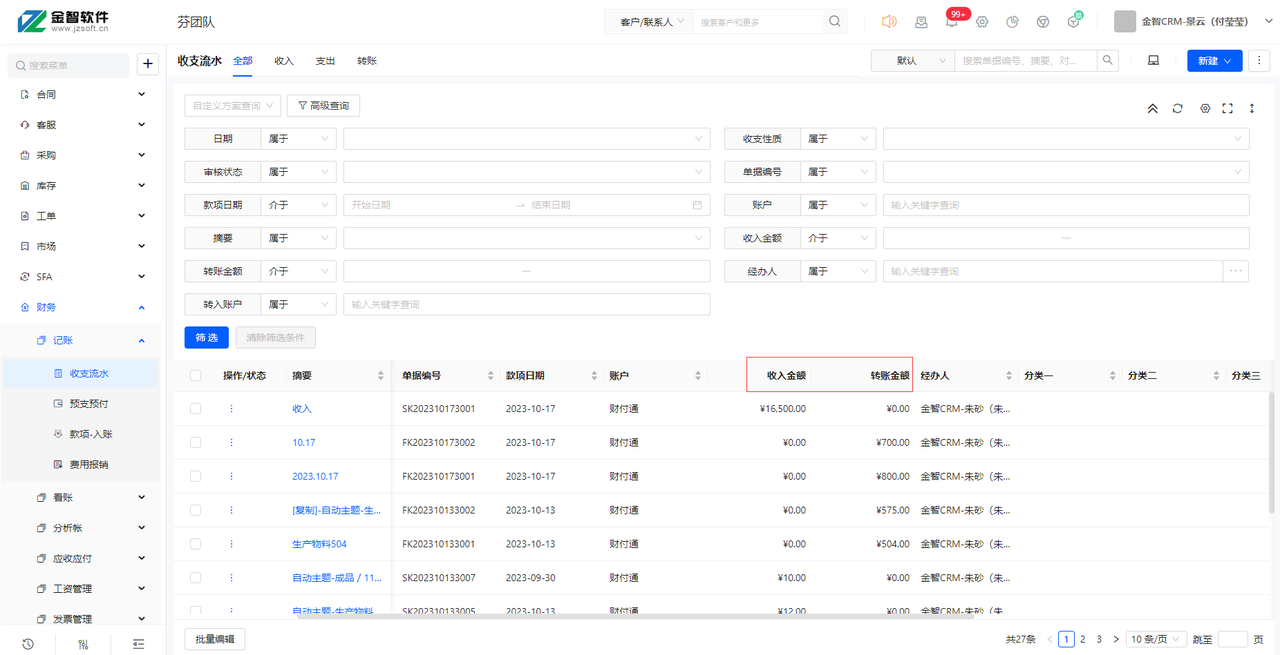The height and width of the screenshot is (655, 1280).
Task: Click the search magnifier beside document number search
Action: pos(1108,61)
